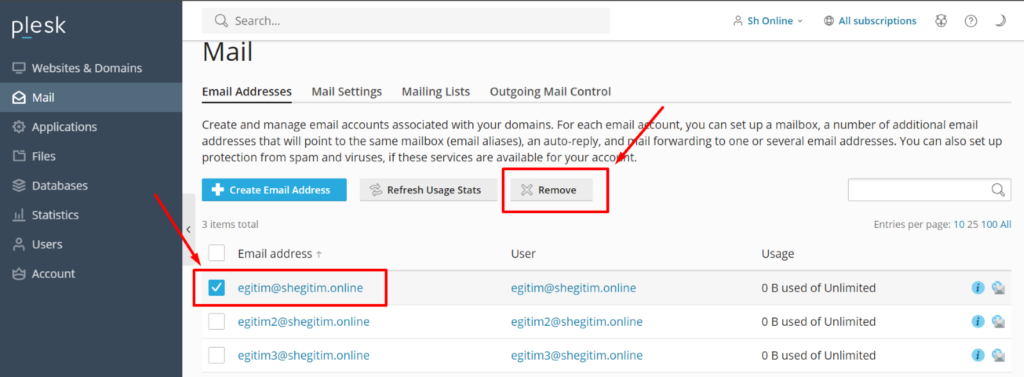
Task: Open the help question mark icon
Action: (x=971, y=21)
